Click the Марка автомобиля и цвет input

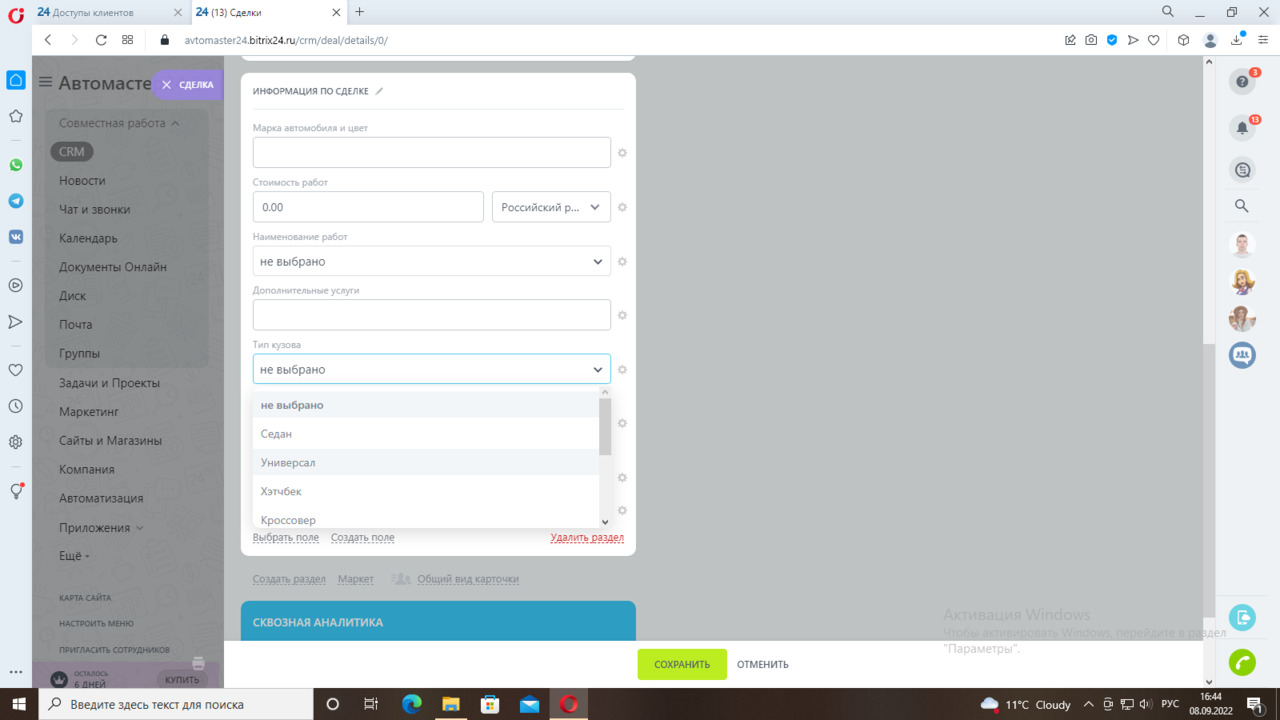[x=432, y=153]
